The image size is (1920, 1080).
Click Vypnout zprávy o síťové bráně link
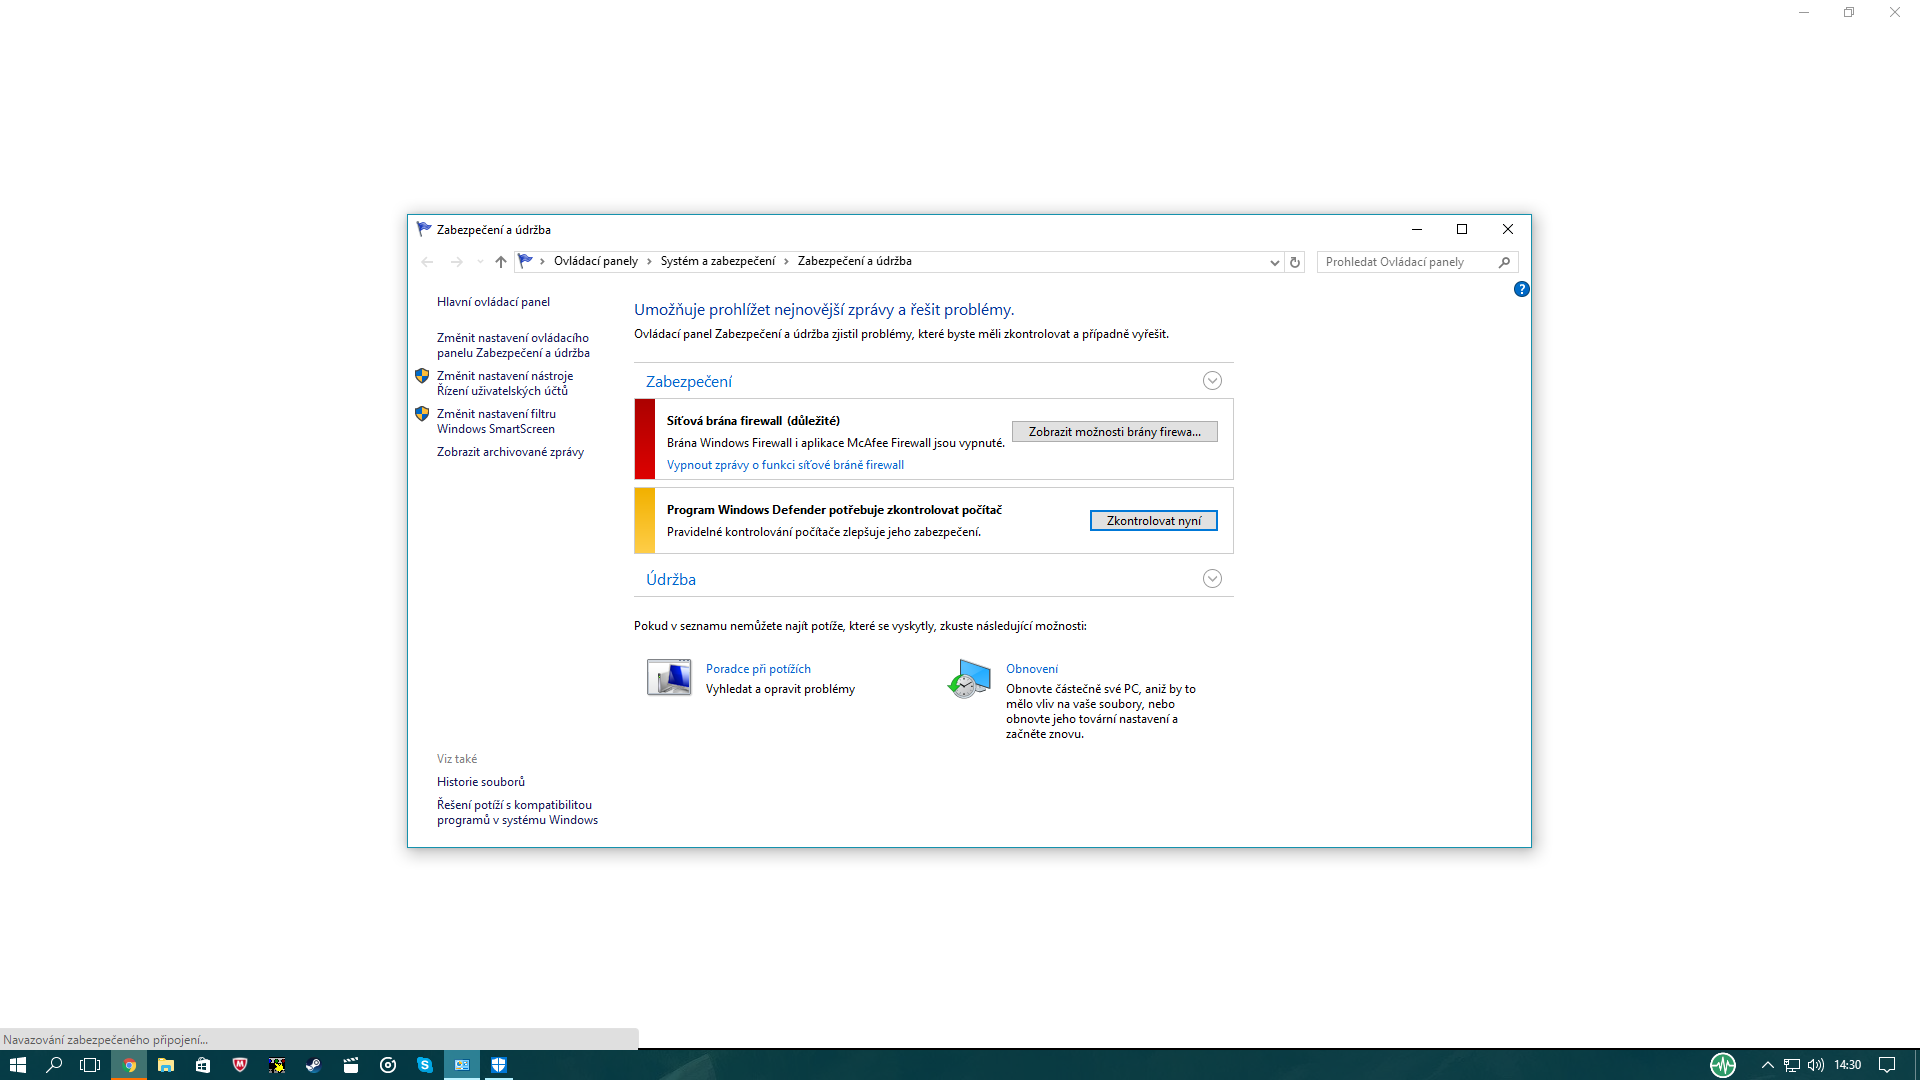[785, 465]
